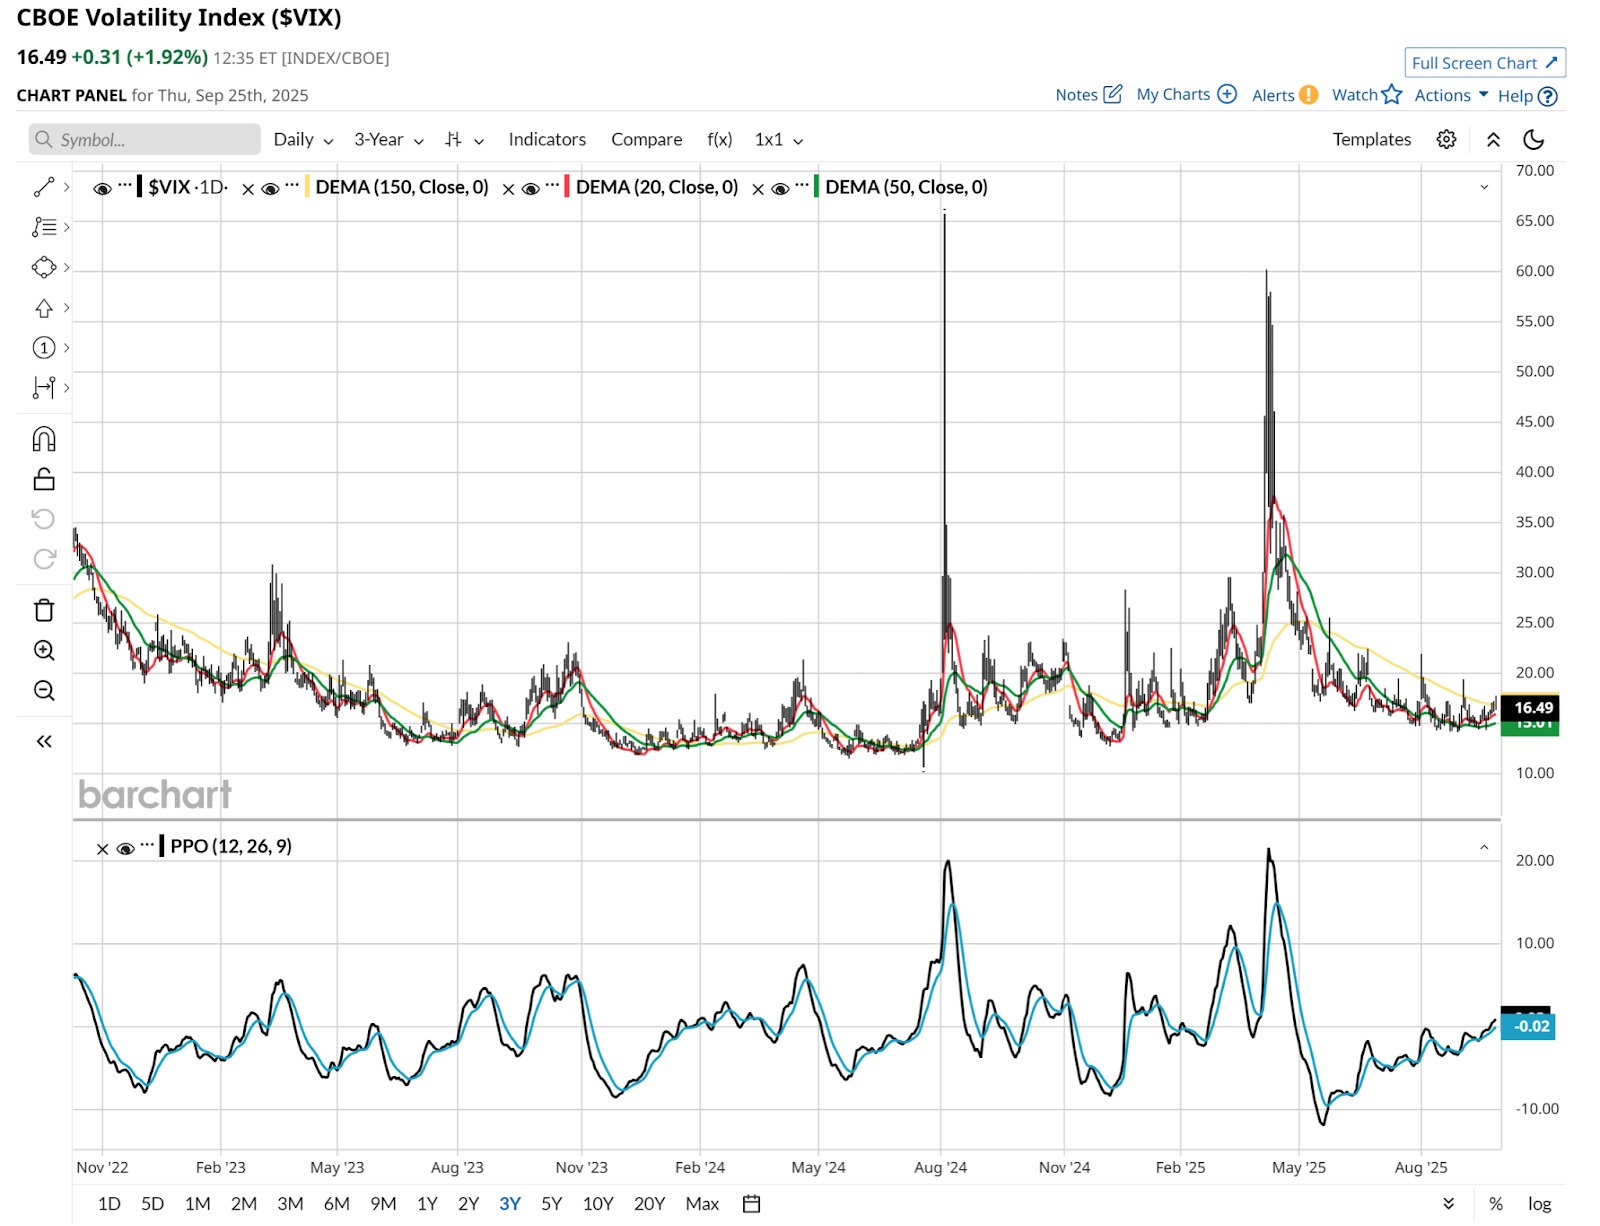
Task: Toggle visibility of DEMA (20, Close, 0)
Action: pos(530,188)
